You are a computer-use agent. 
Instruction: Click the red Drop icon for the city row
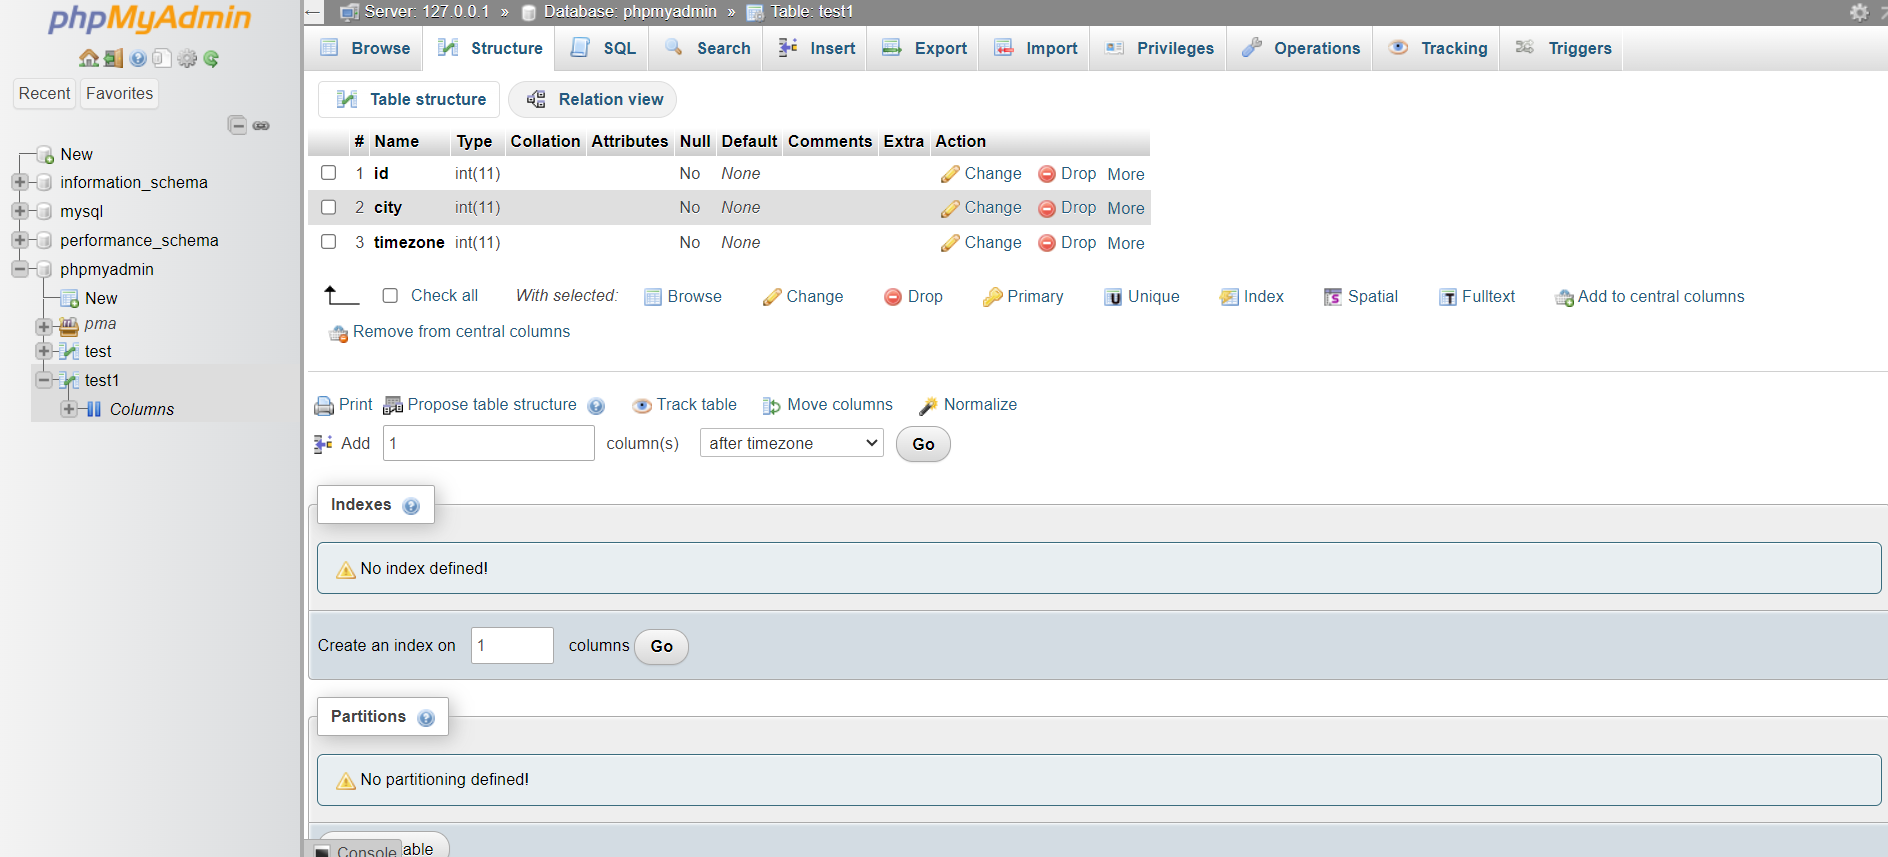point(1047,208)
